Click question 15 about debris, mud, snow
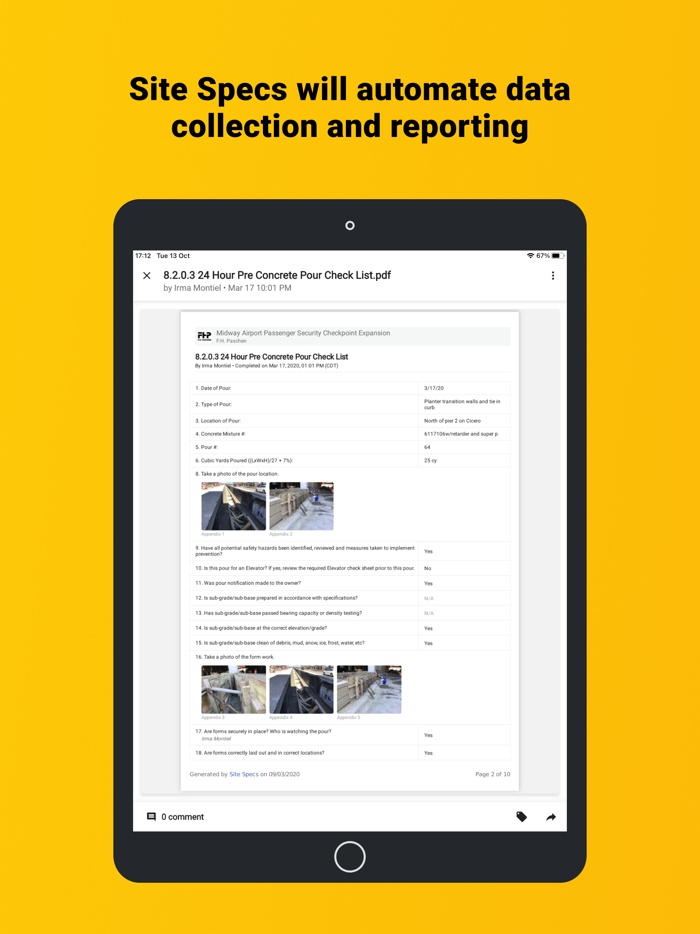Viewport: 700px width, 934px height. coord(280,643)
